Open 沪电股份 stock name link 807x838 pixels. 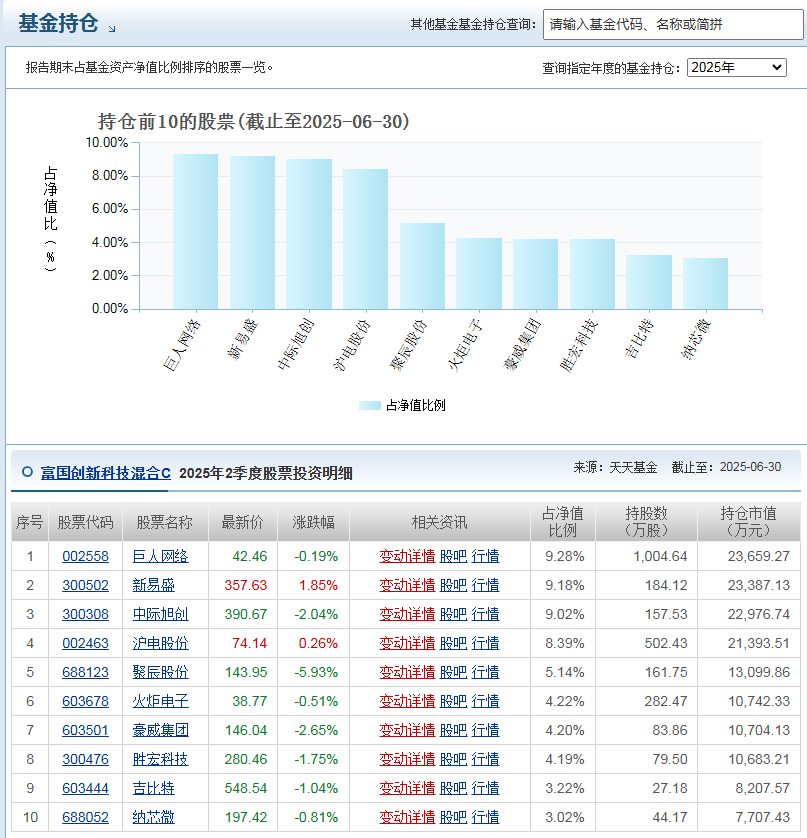(160, 643)
